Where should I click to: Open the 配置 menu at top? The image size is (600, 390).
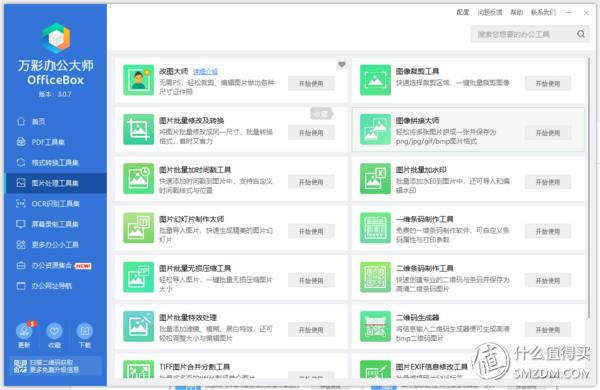463,13
